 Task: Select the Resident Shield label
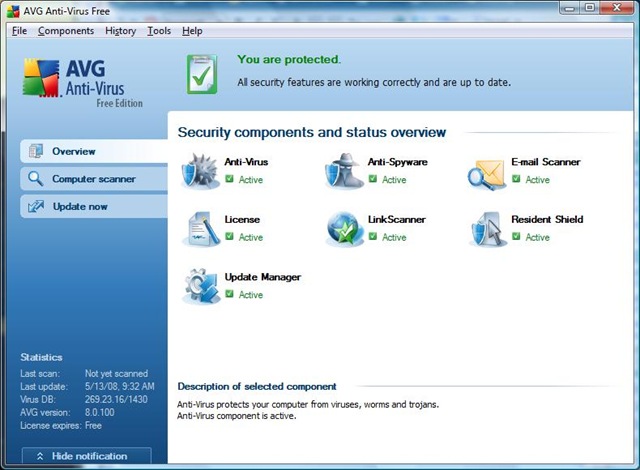coord(547,219)
